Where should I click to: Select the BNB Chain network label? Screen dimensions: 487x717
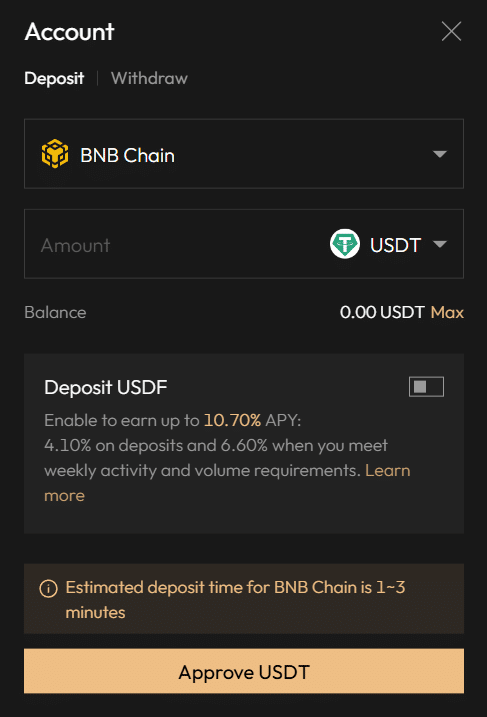128,155
